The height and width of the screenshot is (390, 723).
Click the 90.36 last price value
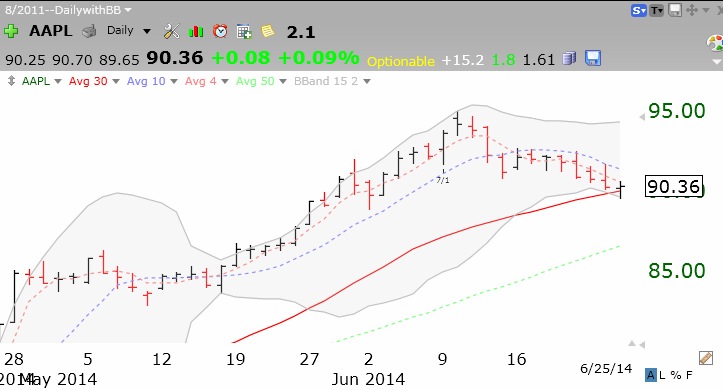[x=175, y=58]
